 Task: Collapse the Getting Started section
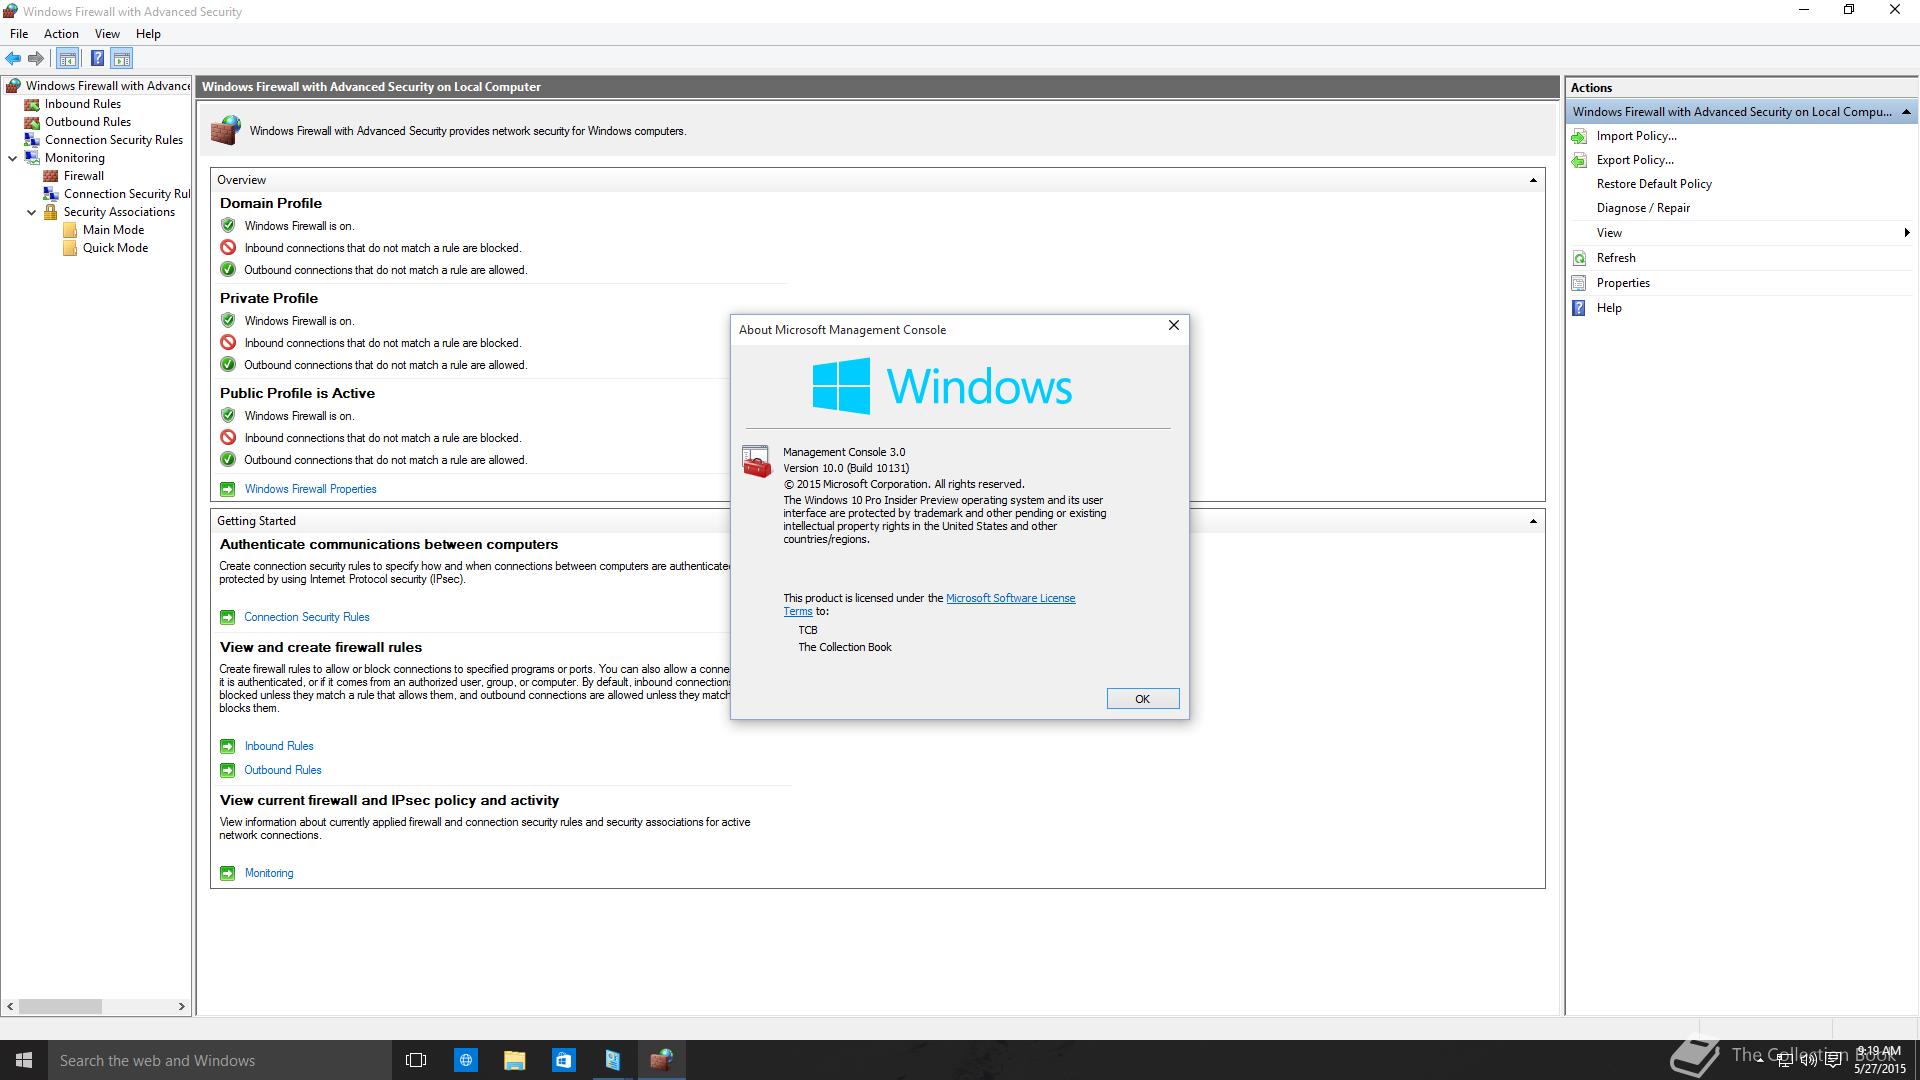tap(1533, 521)
